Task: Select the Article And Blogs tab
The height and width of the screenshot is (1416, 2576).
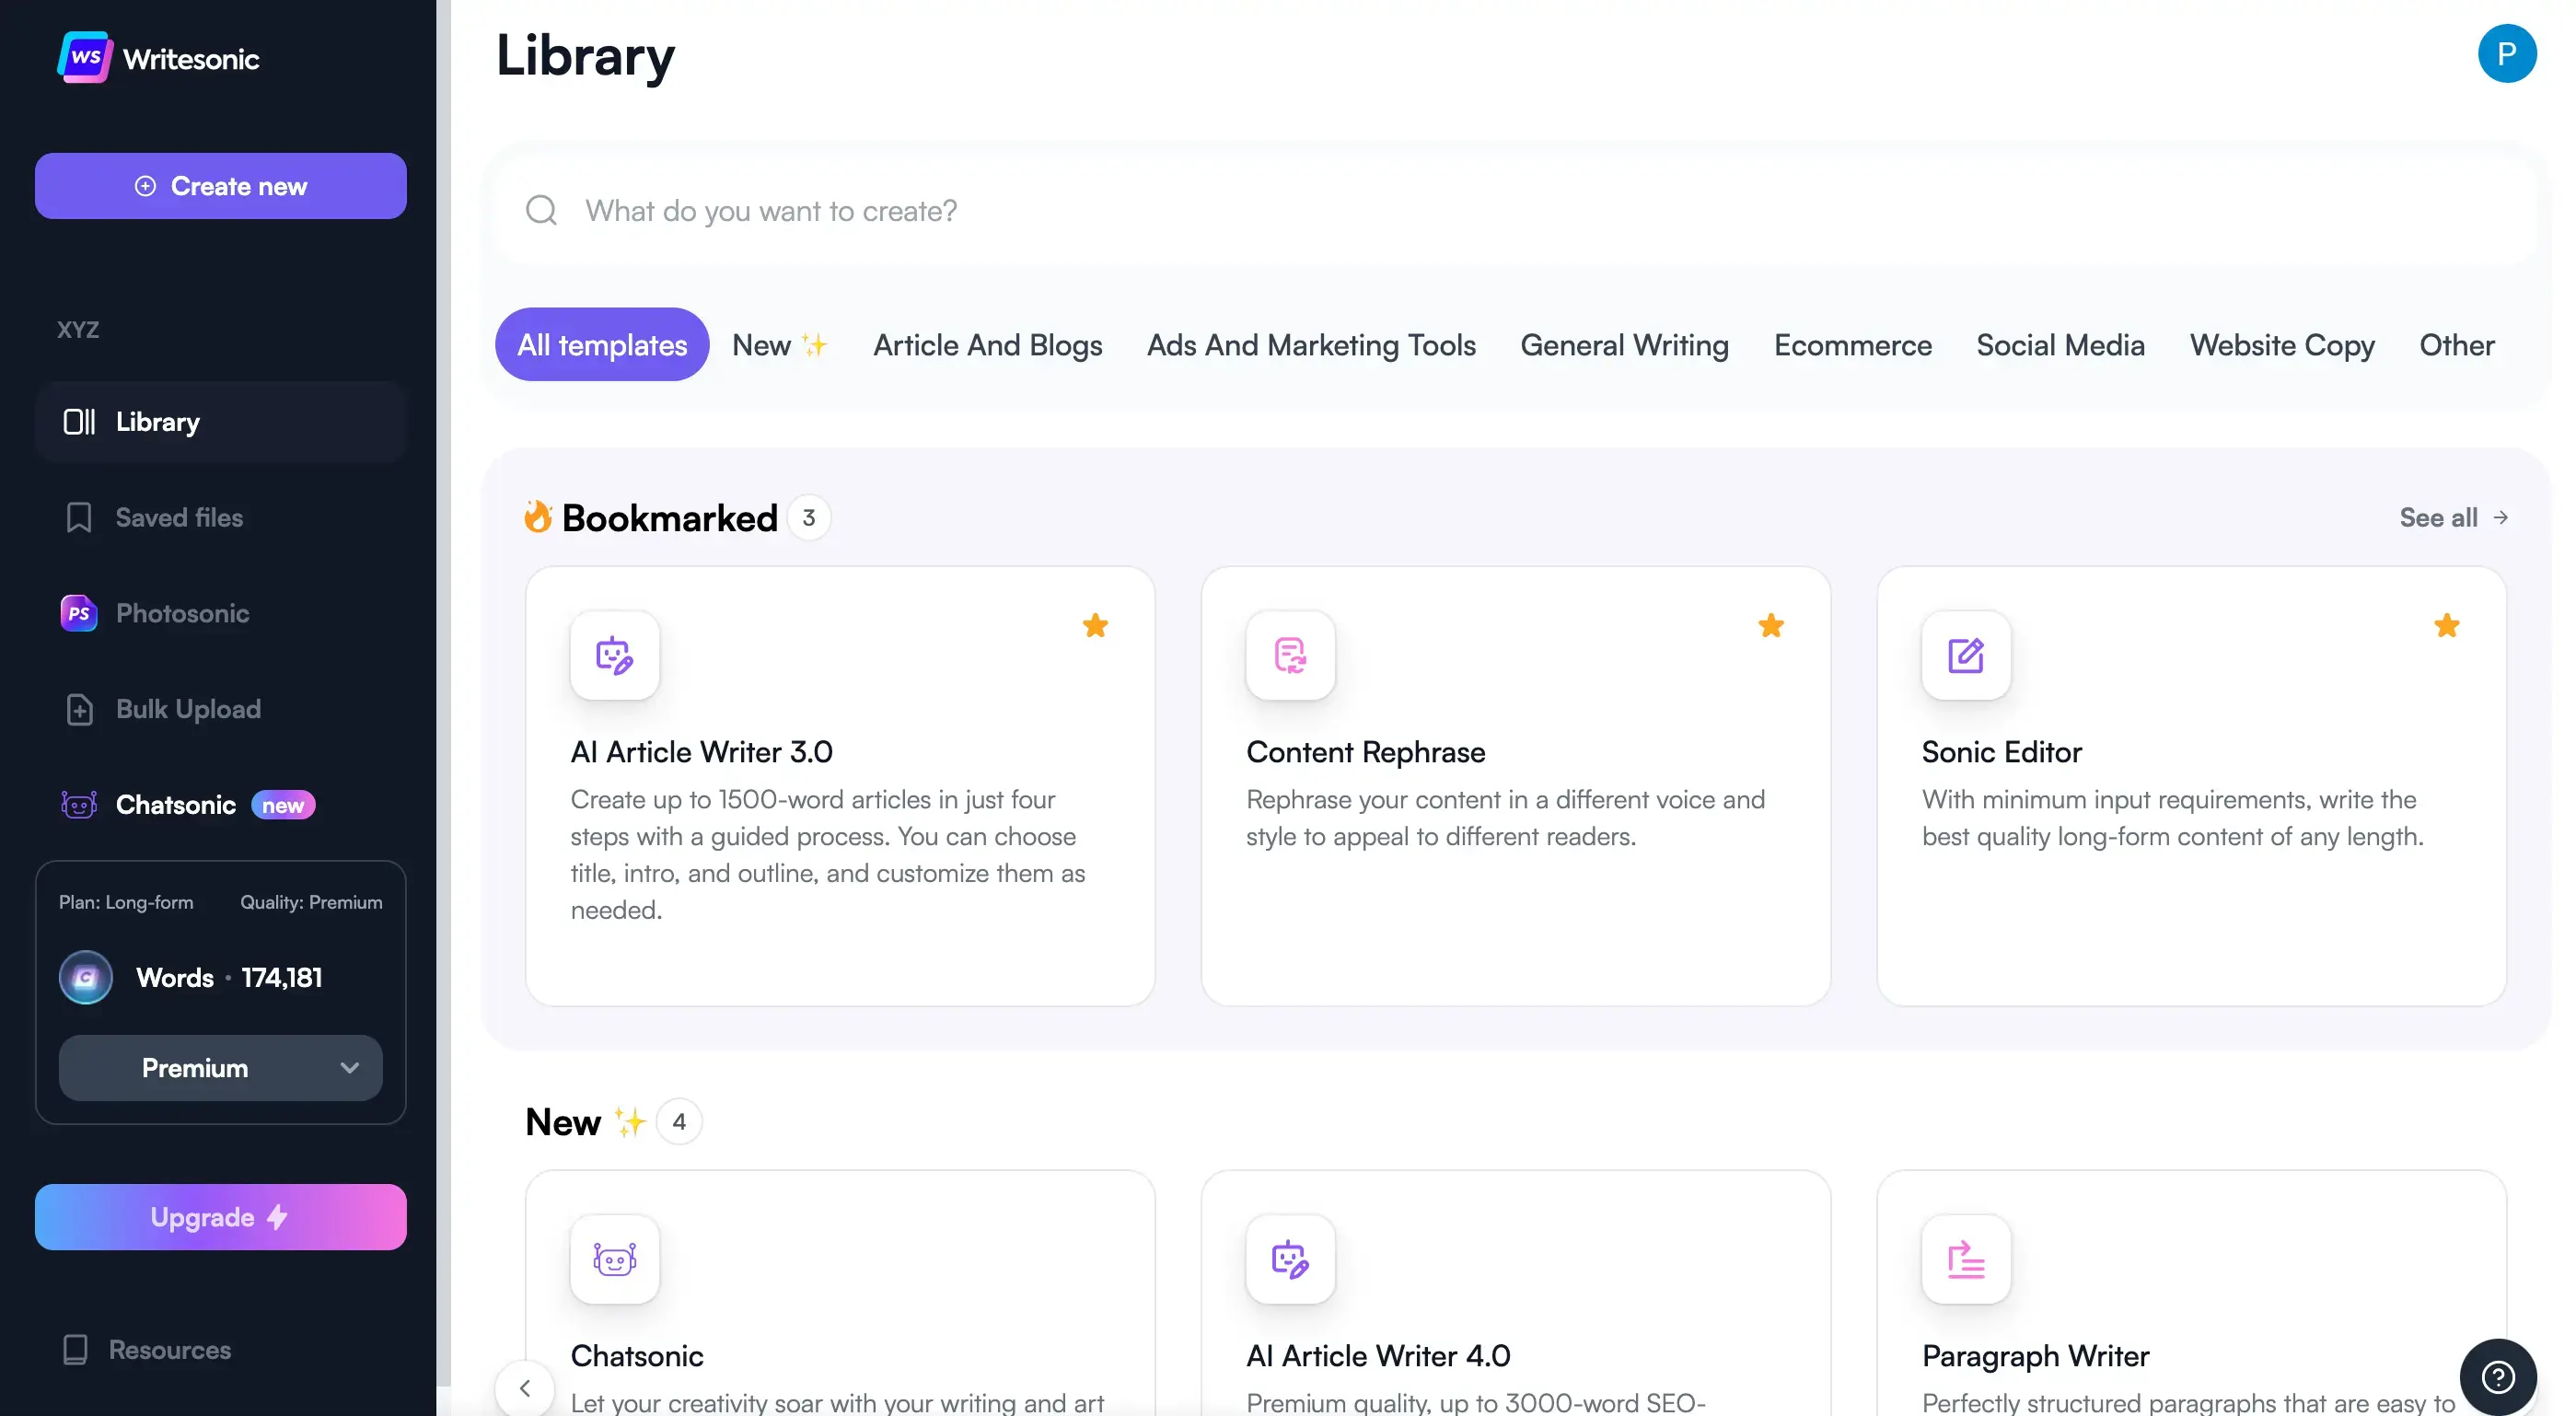Action: (987, 345)
